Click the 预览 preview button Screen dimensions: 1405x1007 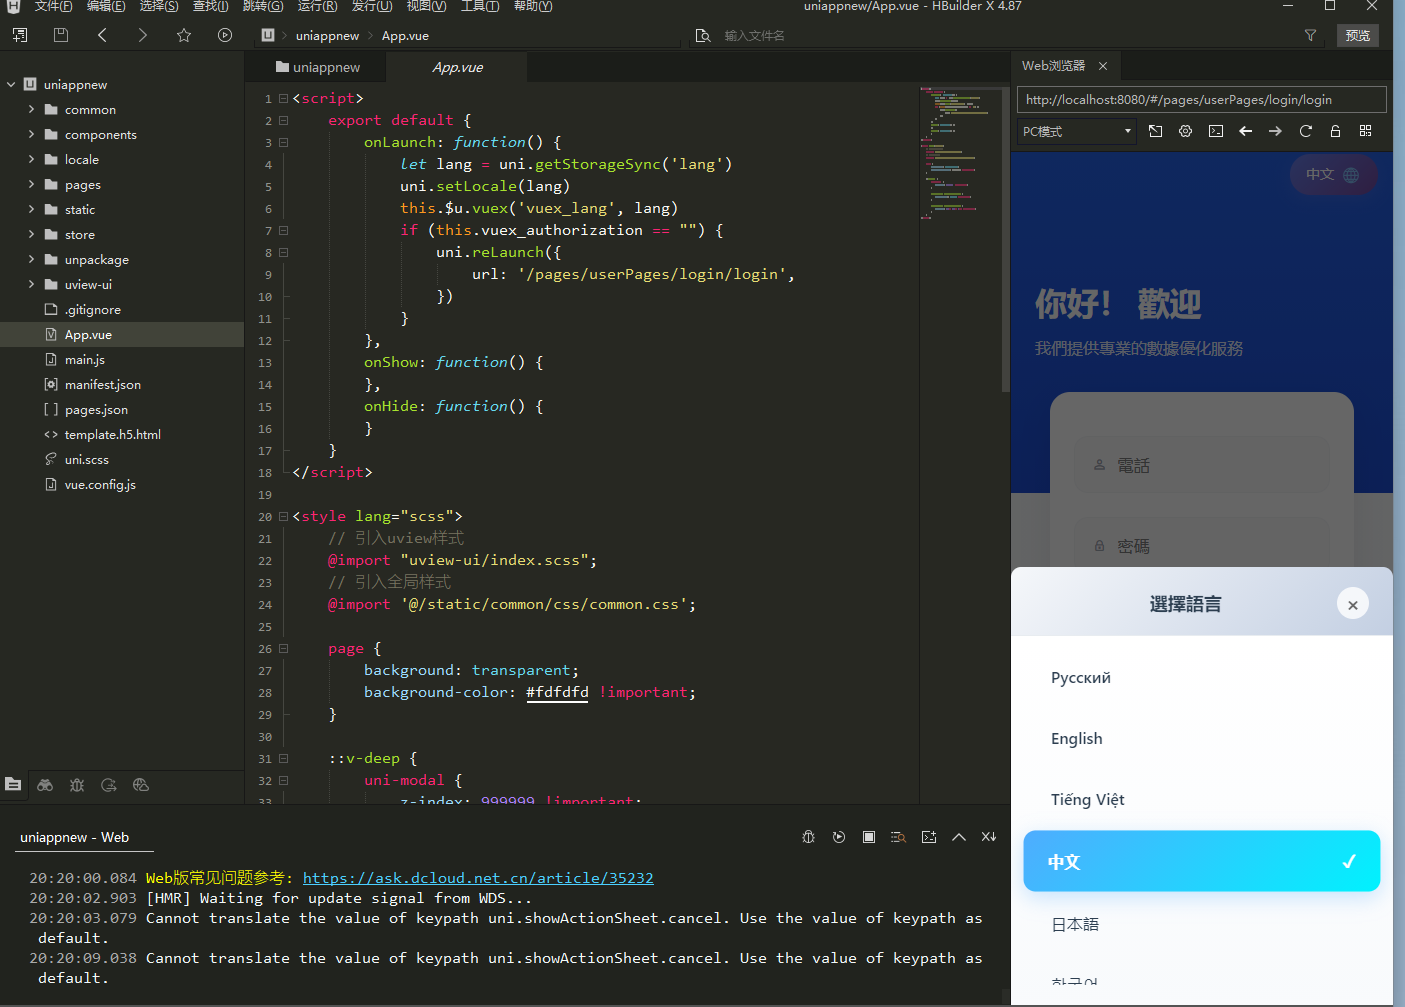pos(1358,35)
